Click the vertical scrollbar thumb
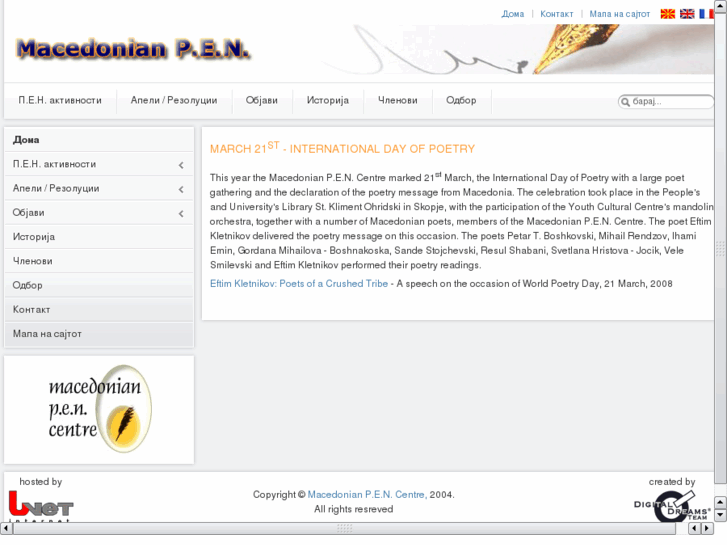Image resolution: width=727 pixels, height=545 pixels. point(720,248)
